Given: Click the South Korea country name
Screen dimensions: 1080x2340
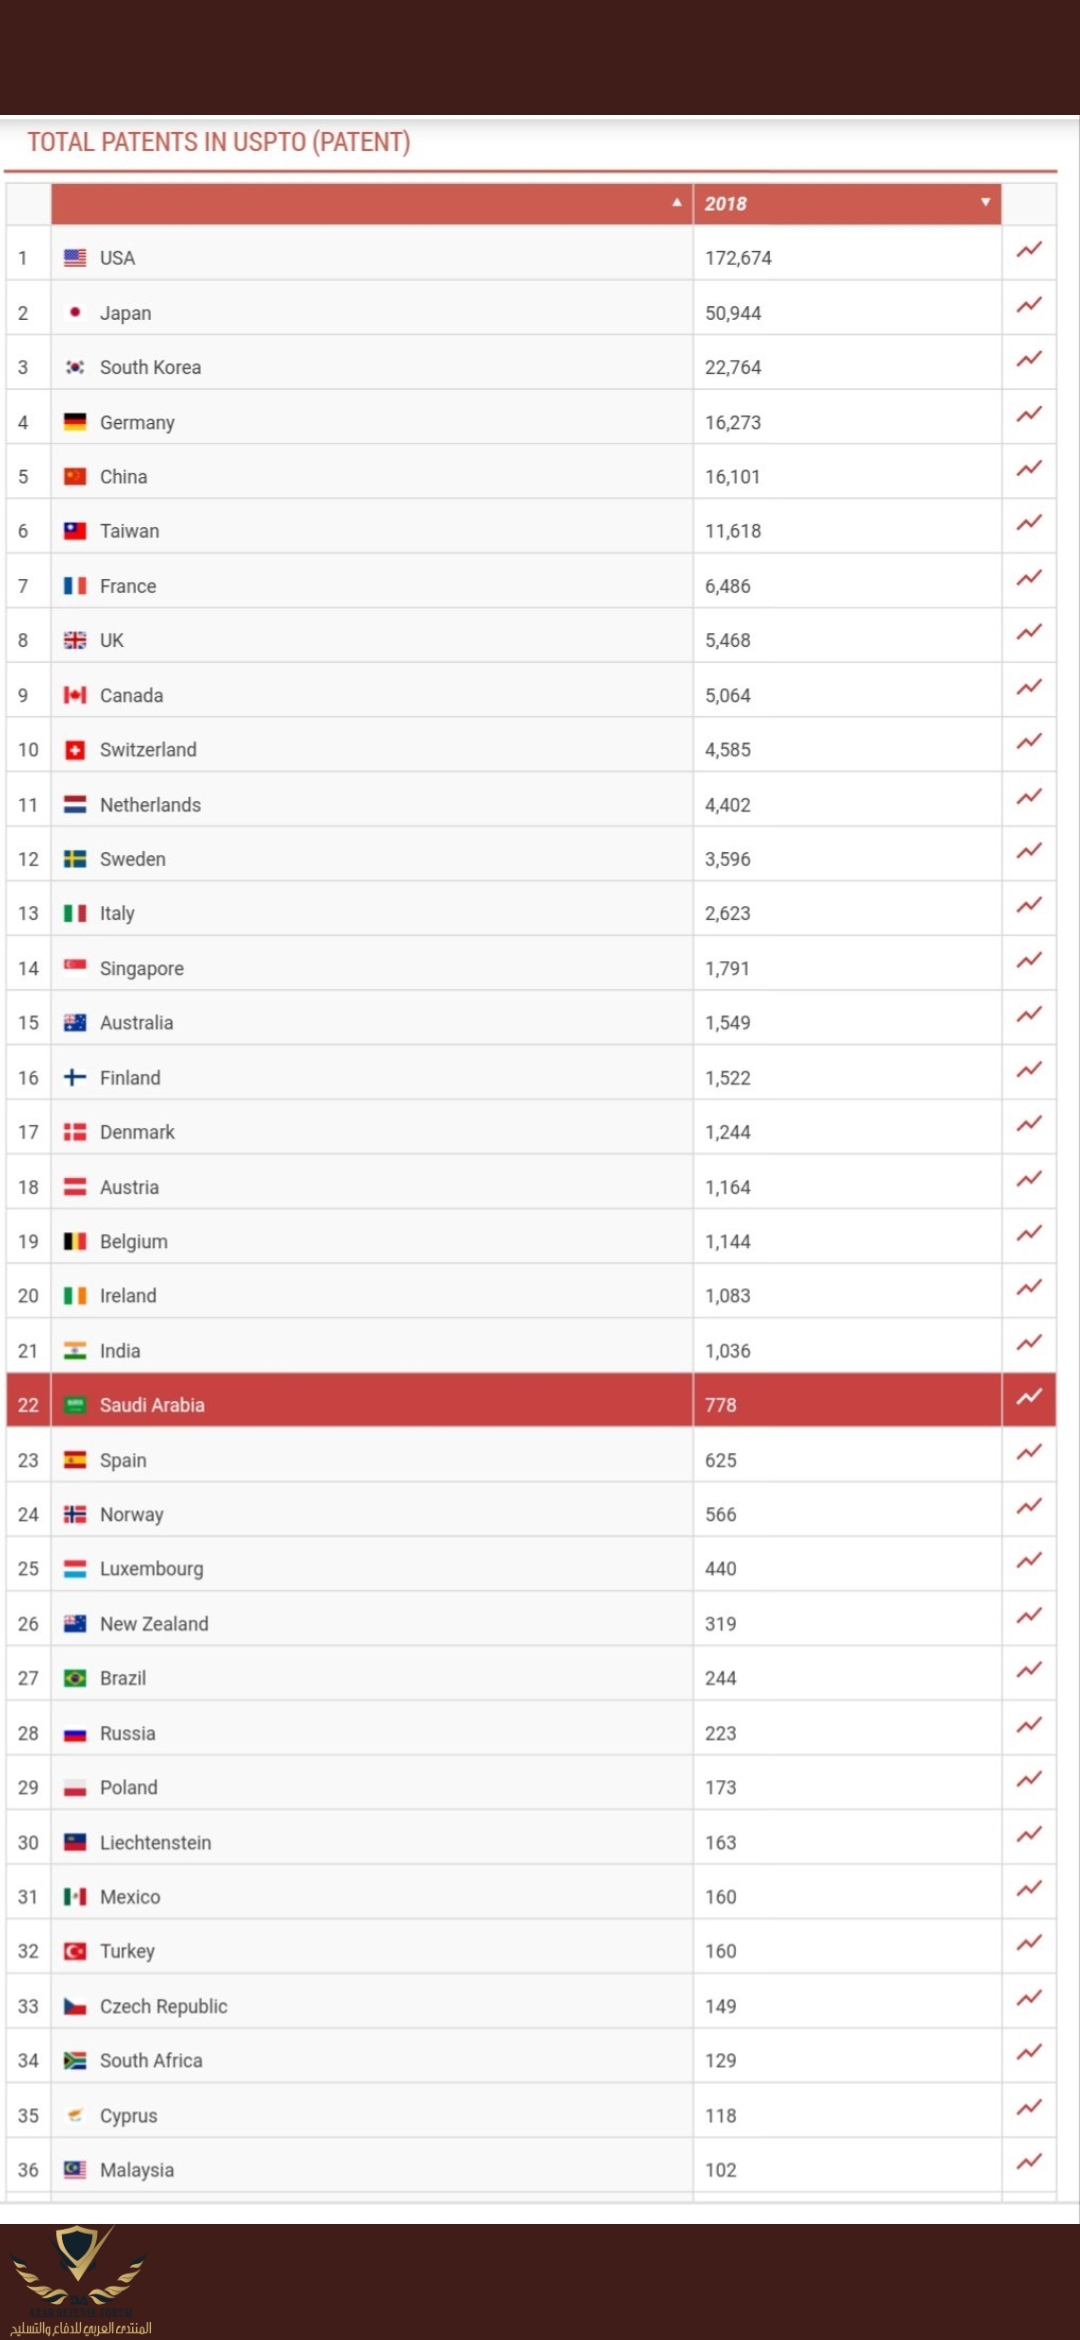Looking at the screenshot, I should pos(150,367).
